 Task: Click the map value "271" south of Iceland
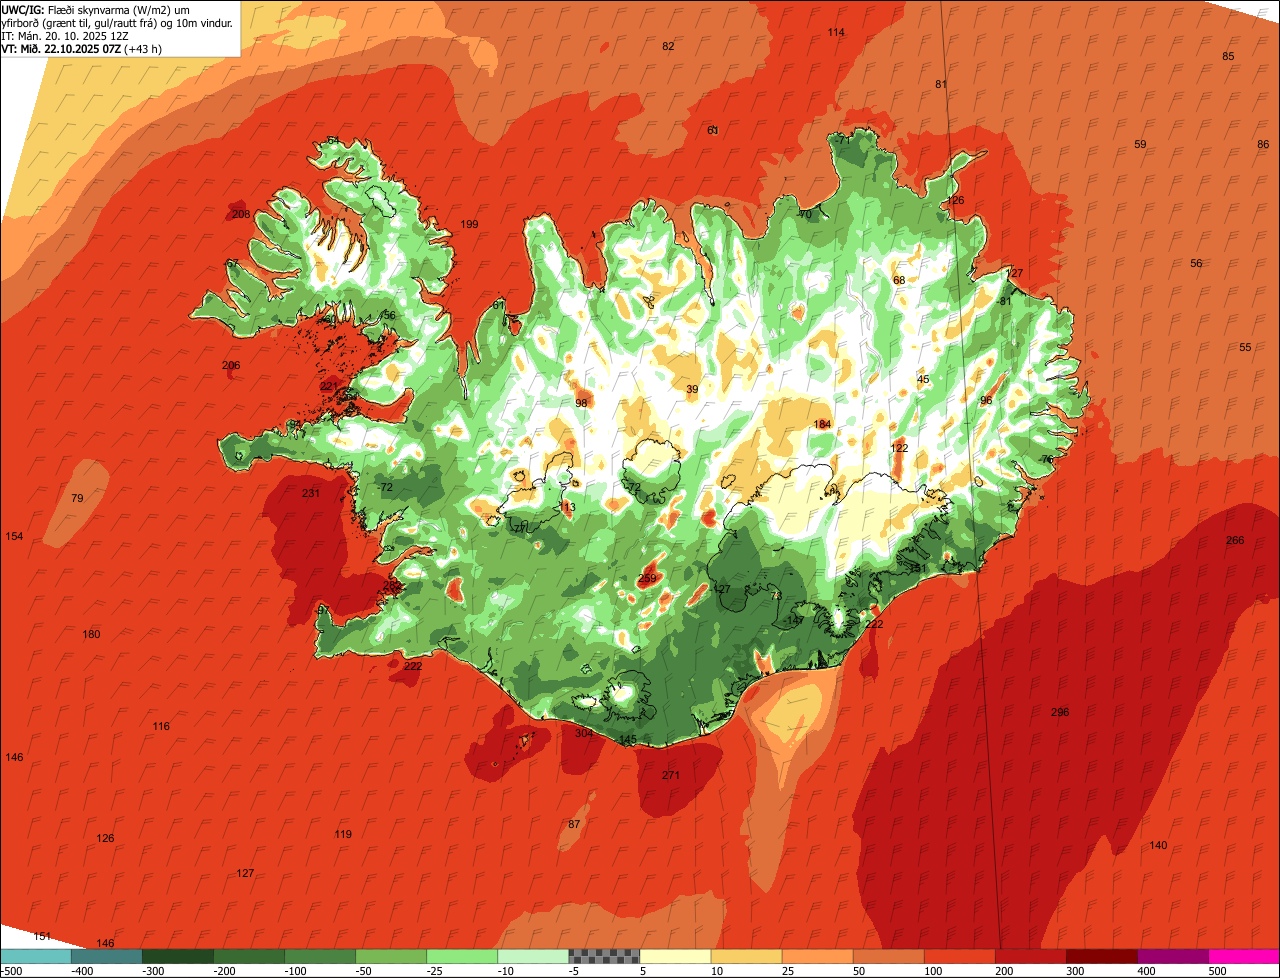click(671, 775)
